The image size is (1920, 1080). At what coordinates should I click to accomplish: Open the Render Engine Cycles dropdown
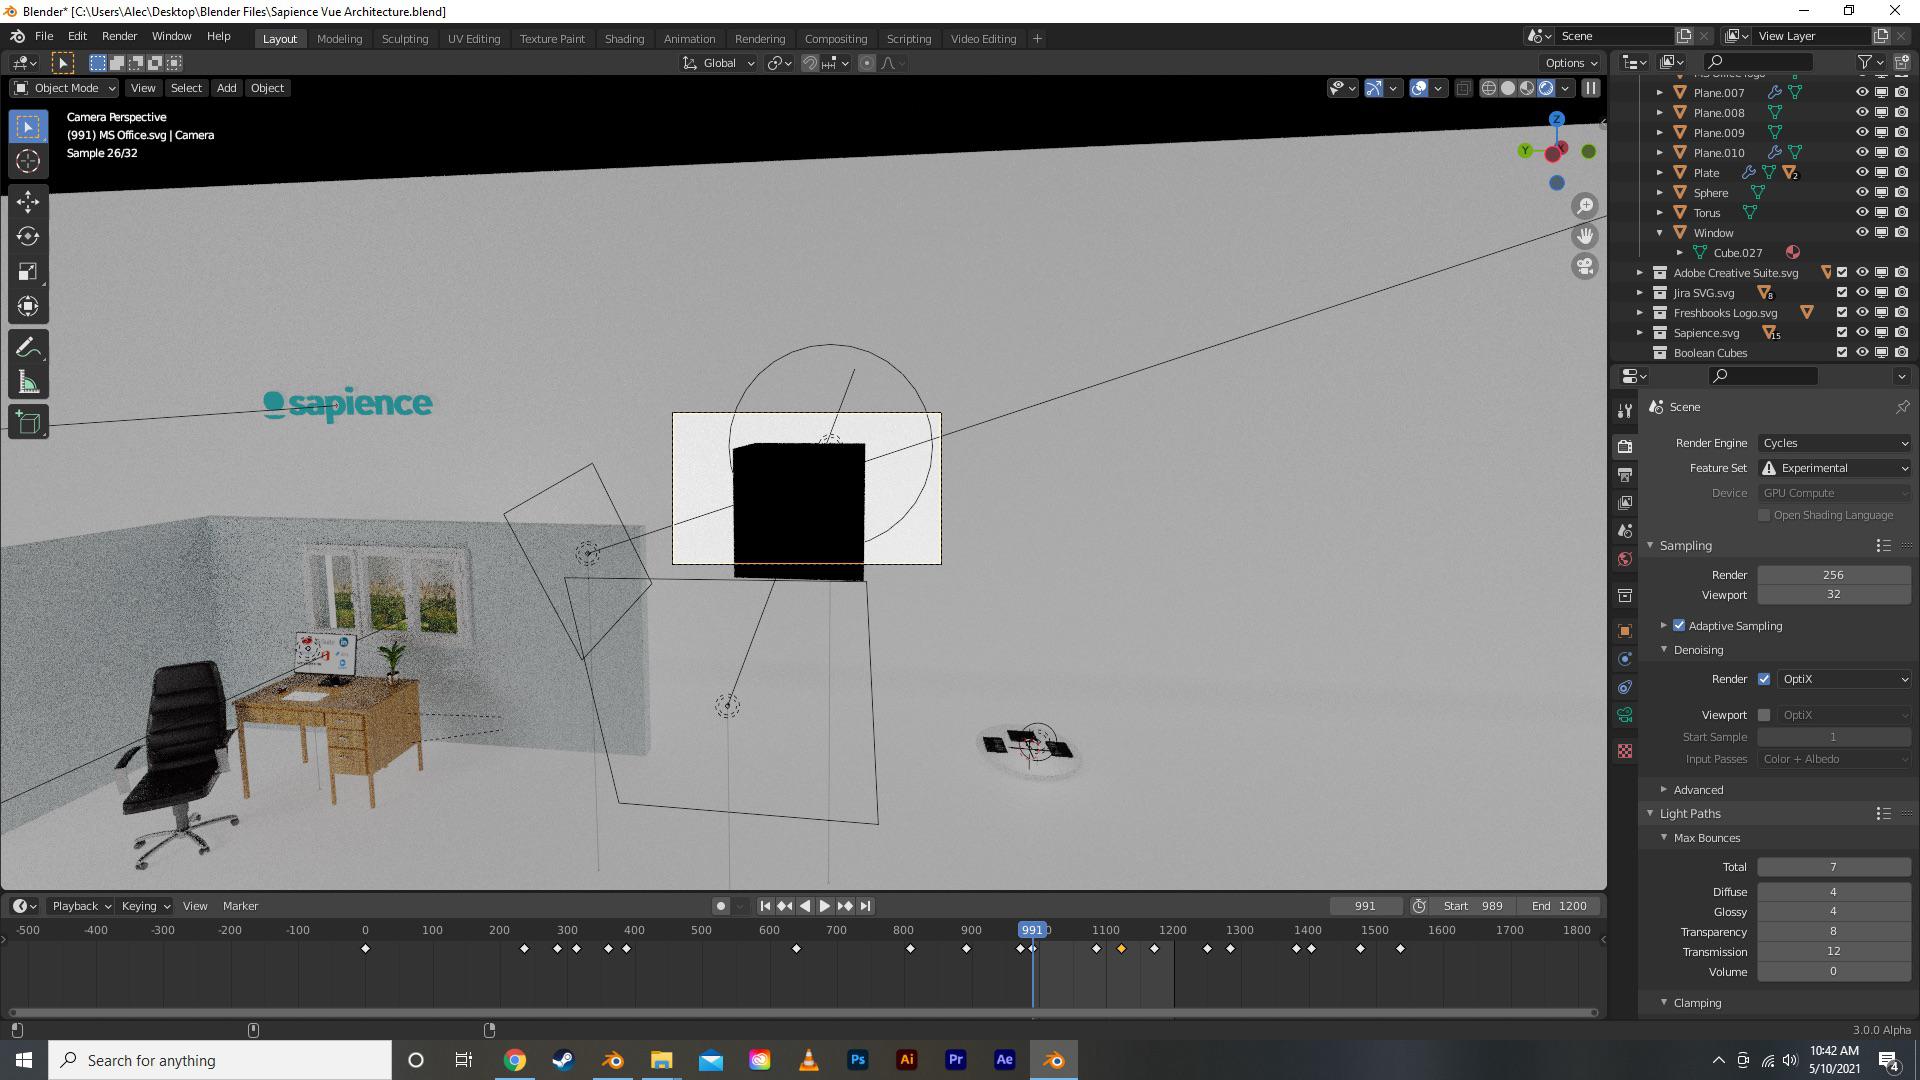tap(1834, 443)
